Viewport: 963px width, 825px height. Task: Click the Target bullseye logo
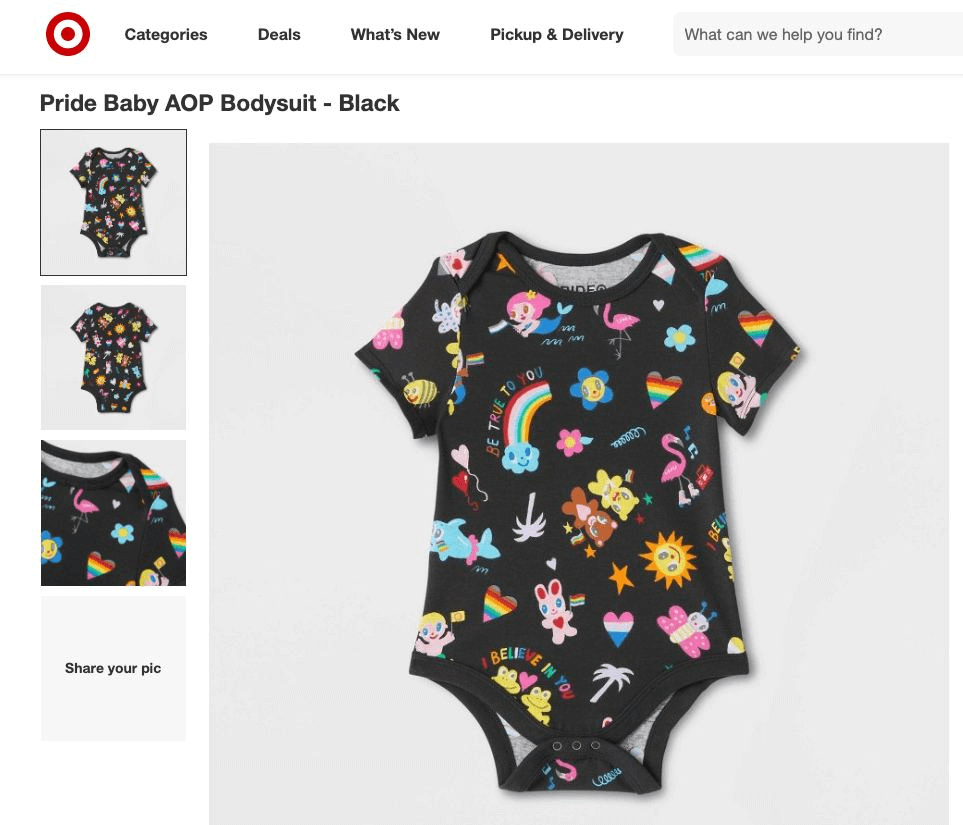coord(68,34)
